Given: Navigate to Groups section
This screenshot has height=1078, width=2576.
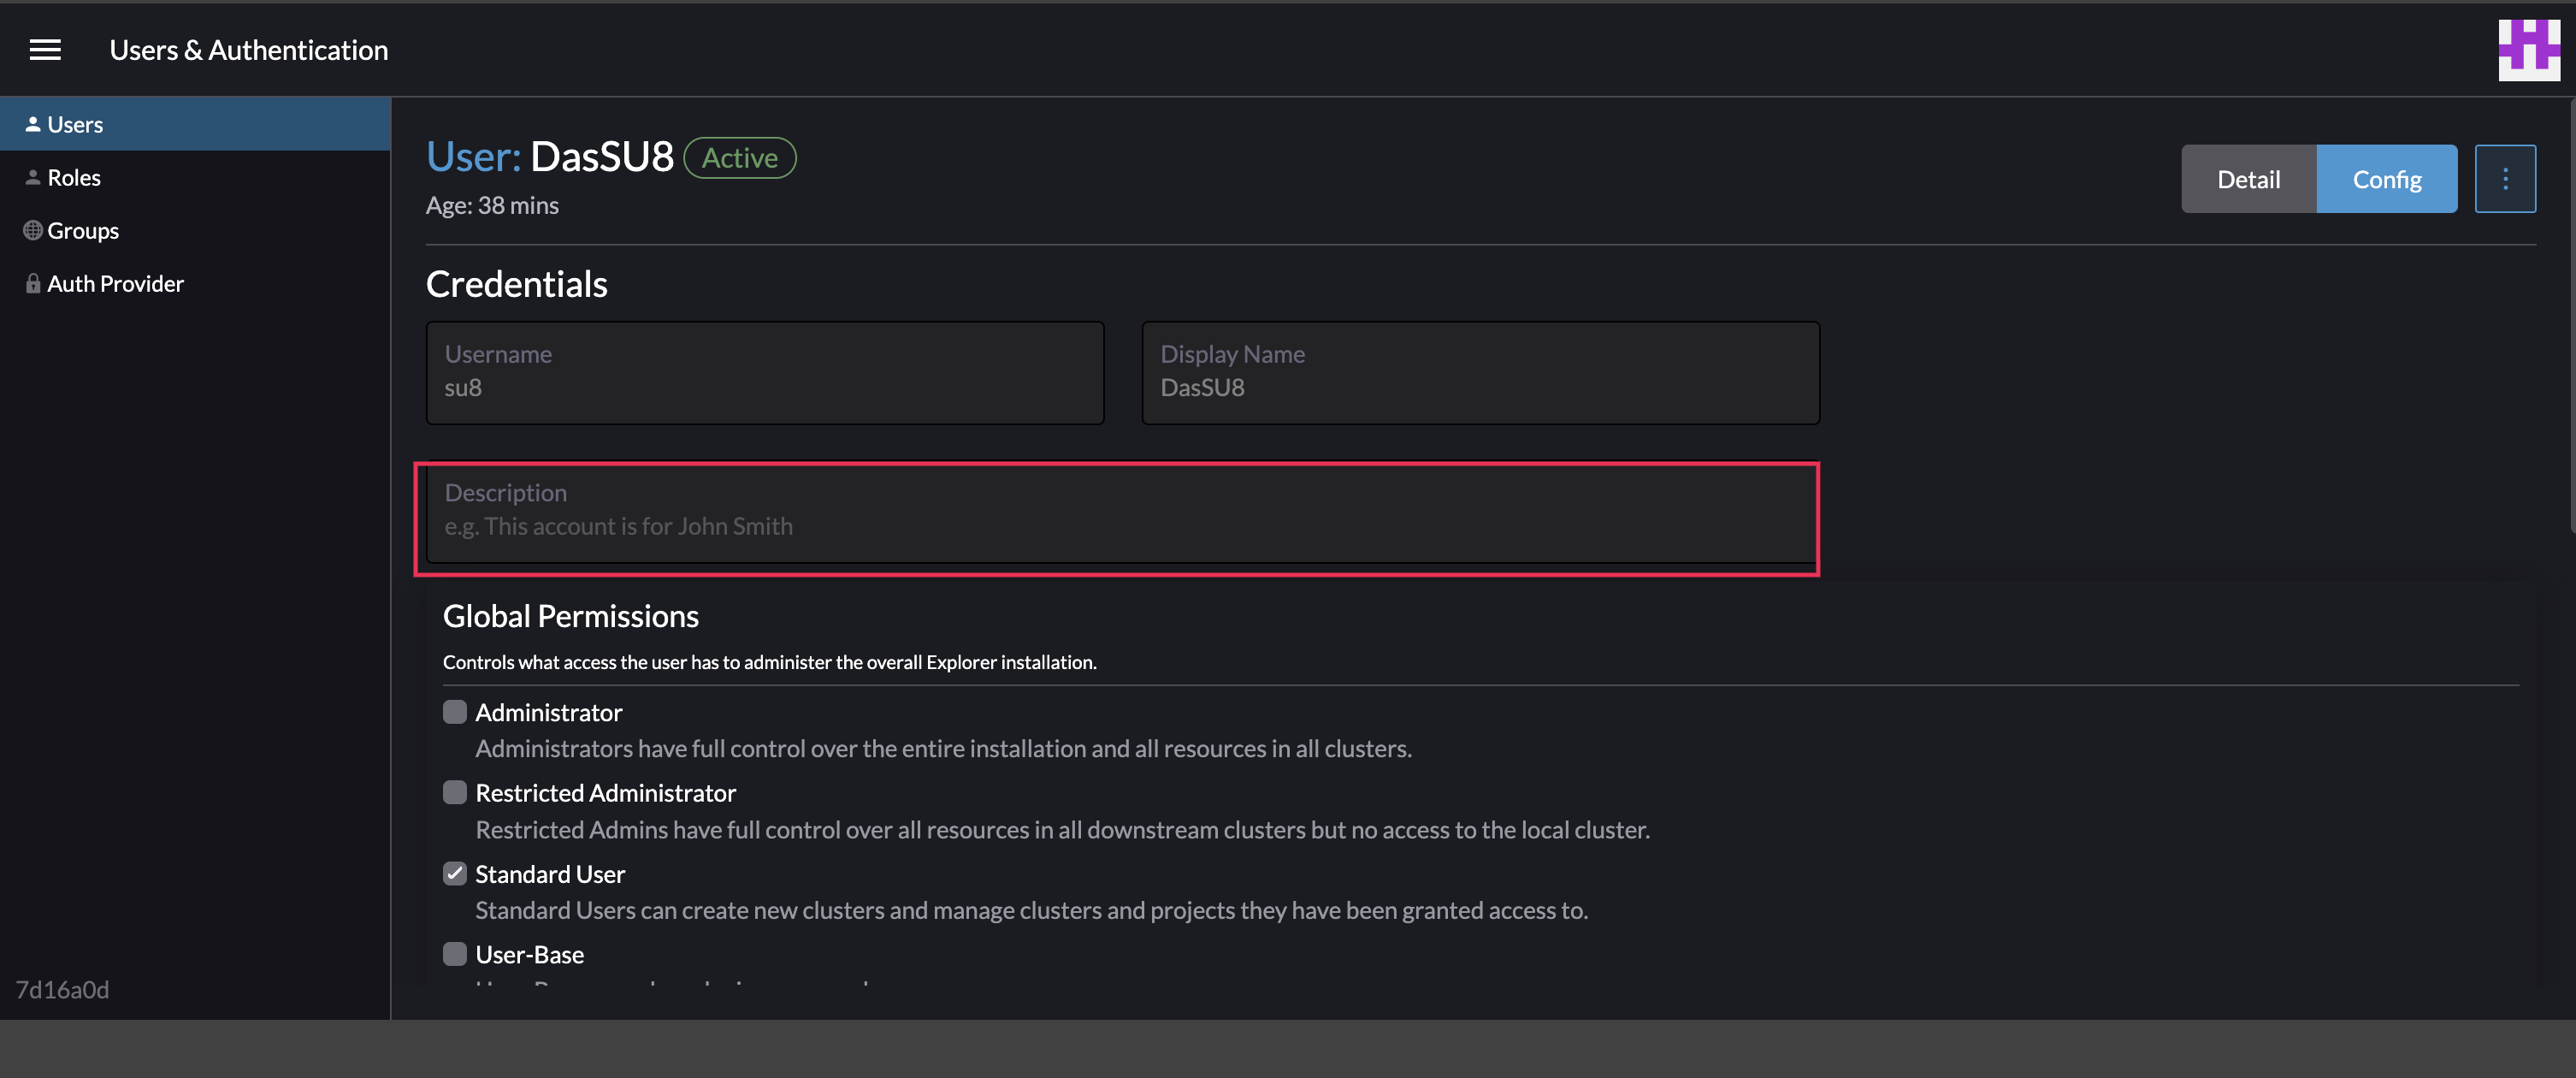Looking at the screenshot, I should [x=82, y=229].
